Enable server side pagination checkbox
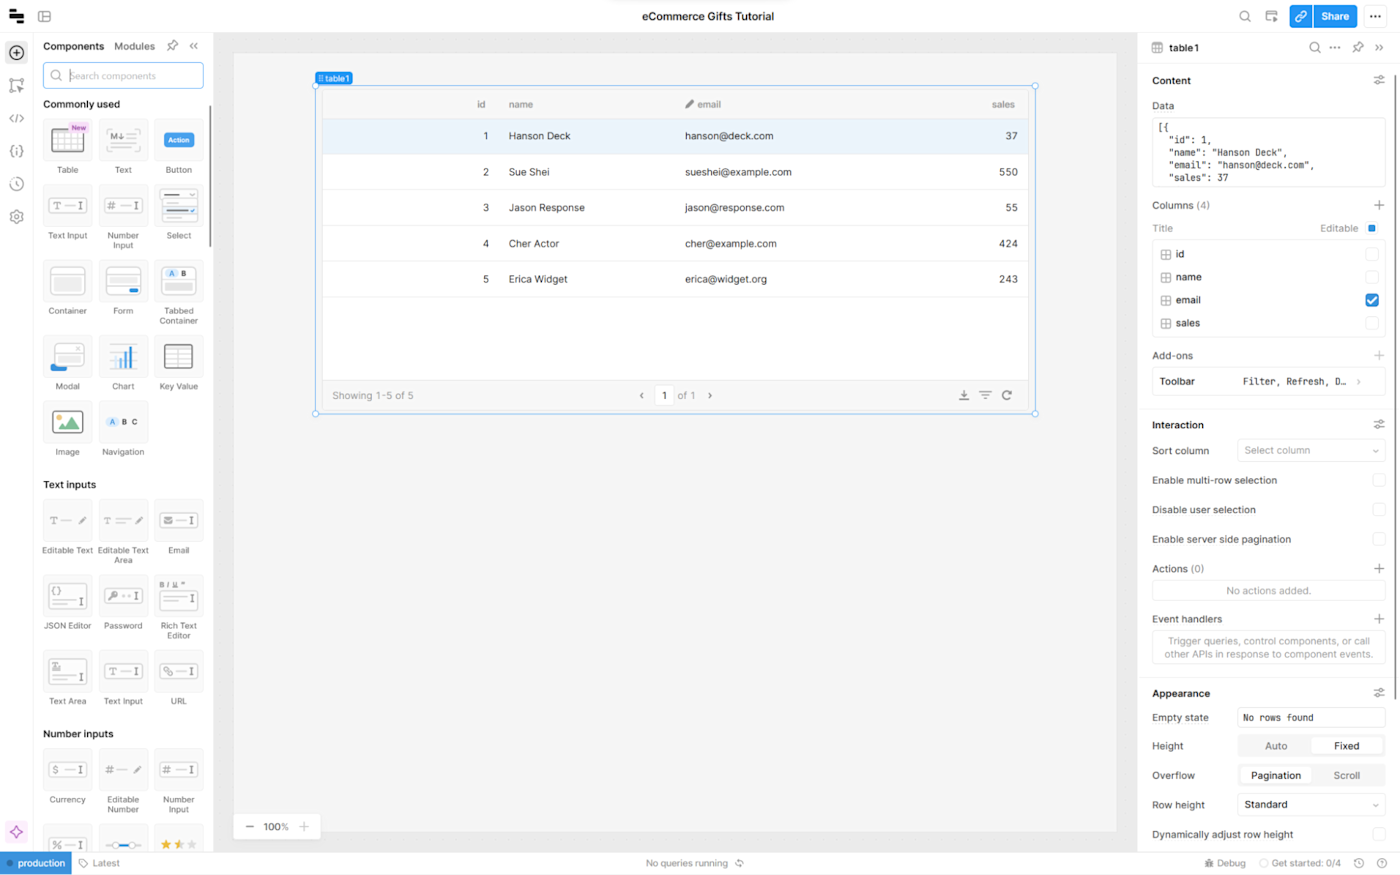The height and width of the screenshot is (875, 1400). (x=1379, y=539)
